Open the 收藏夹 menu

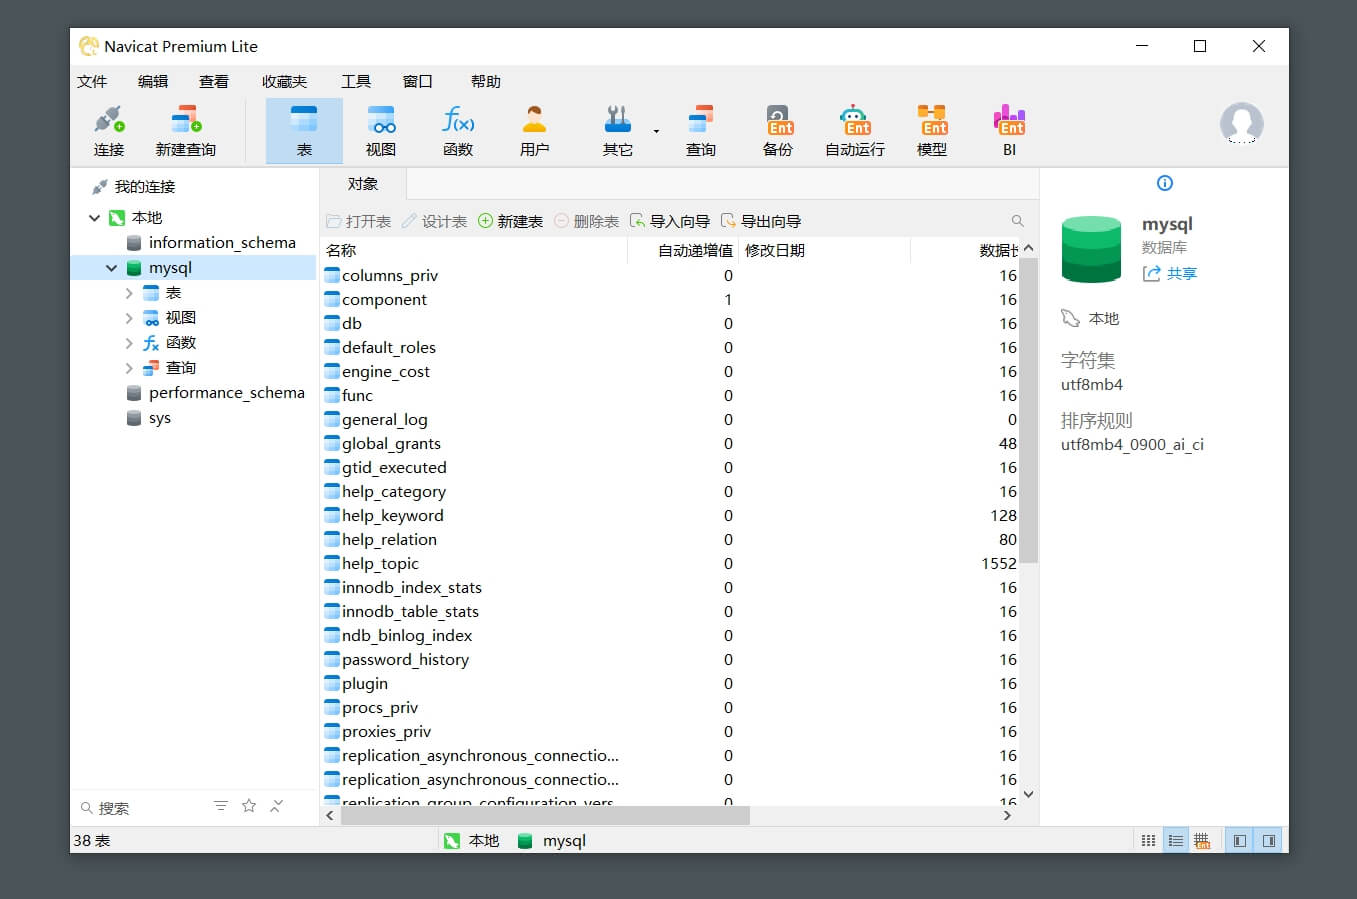point(285,82)
